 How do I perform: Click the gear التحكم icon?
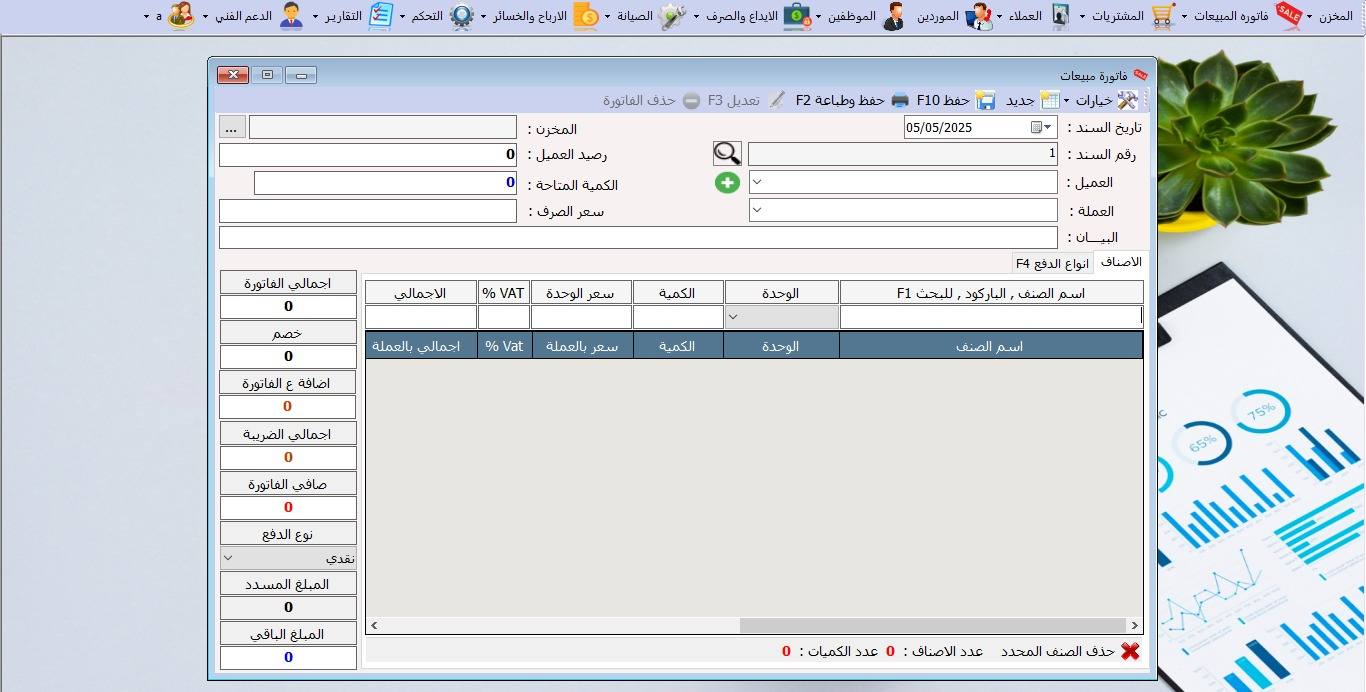click(x=461, y=16)
